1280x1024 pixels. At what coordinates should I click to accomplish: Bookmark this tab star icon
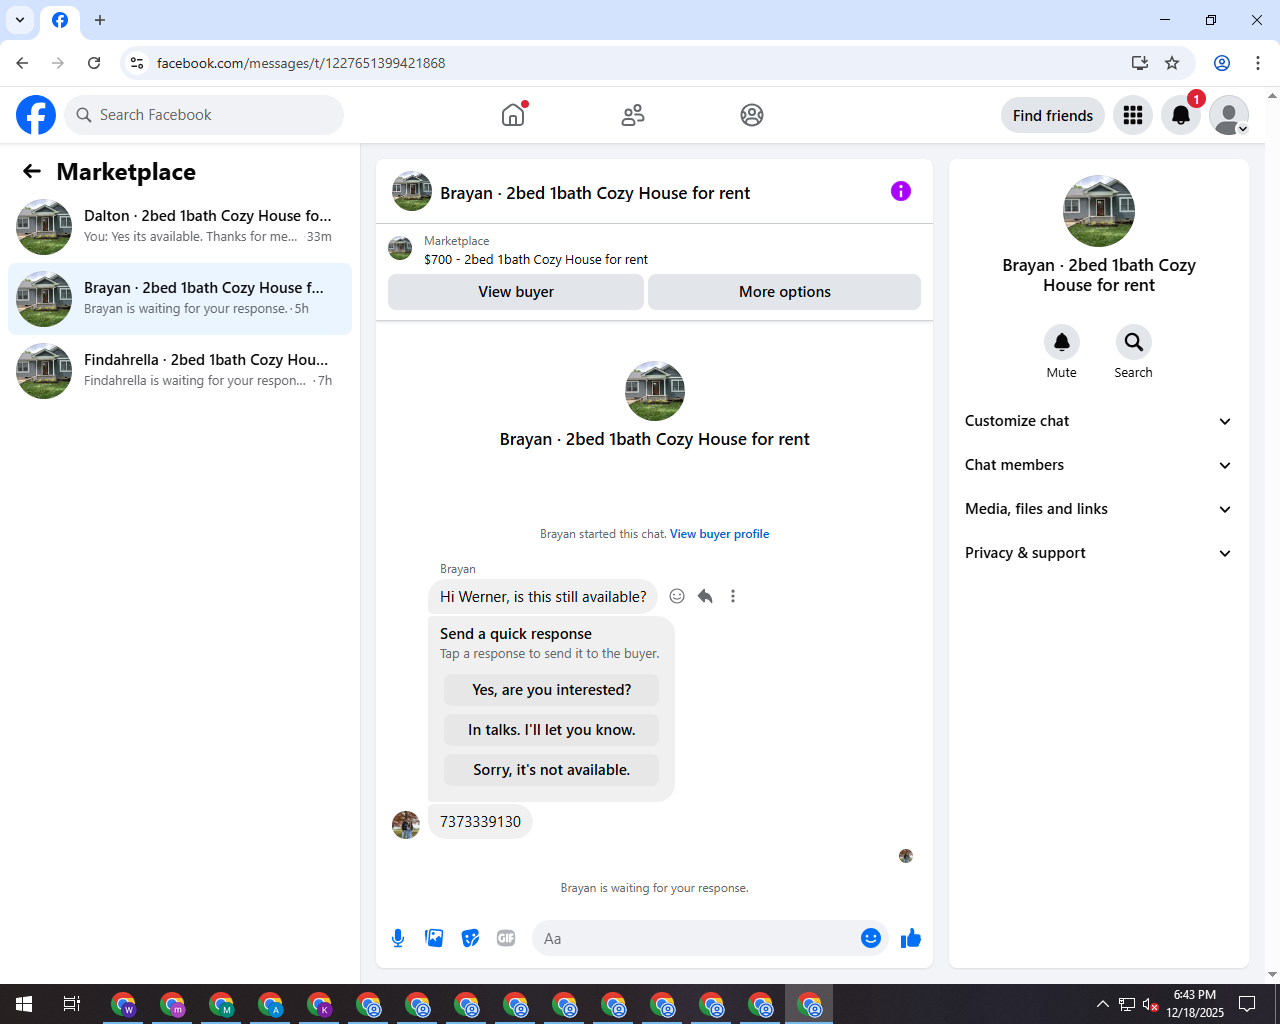[x=1172, y=63]
